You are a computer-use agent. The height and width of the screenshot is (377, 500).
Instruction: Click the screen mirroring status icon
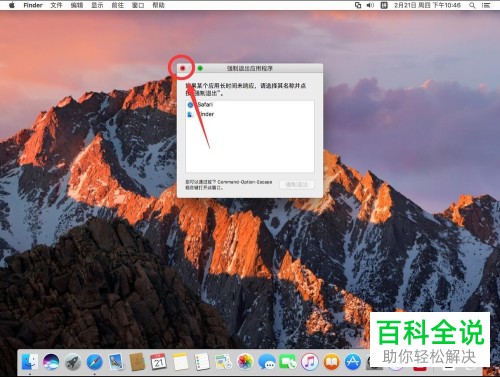(358, 5)
